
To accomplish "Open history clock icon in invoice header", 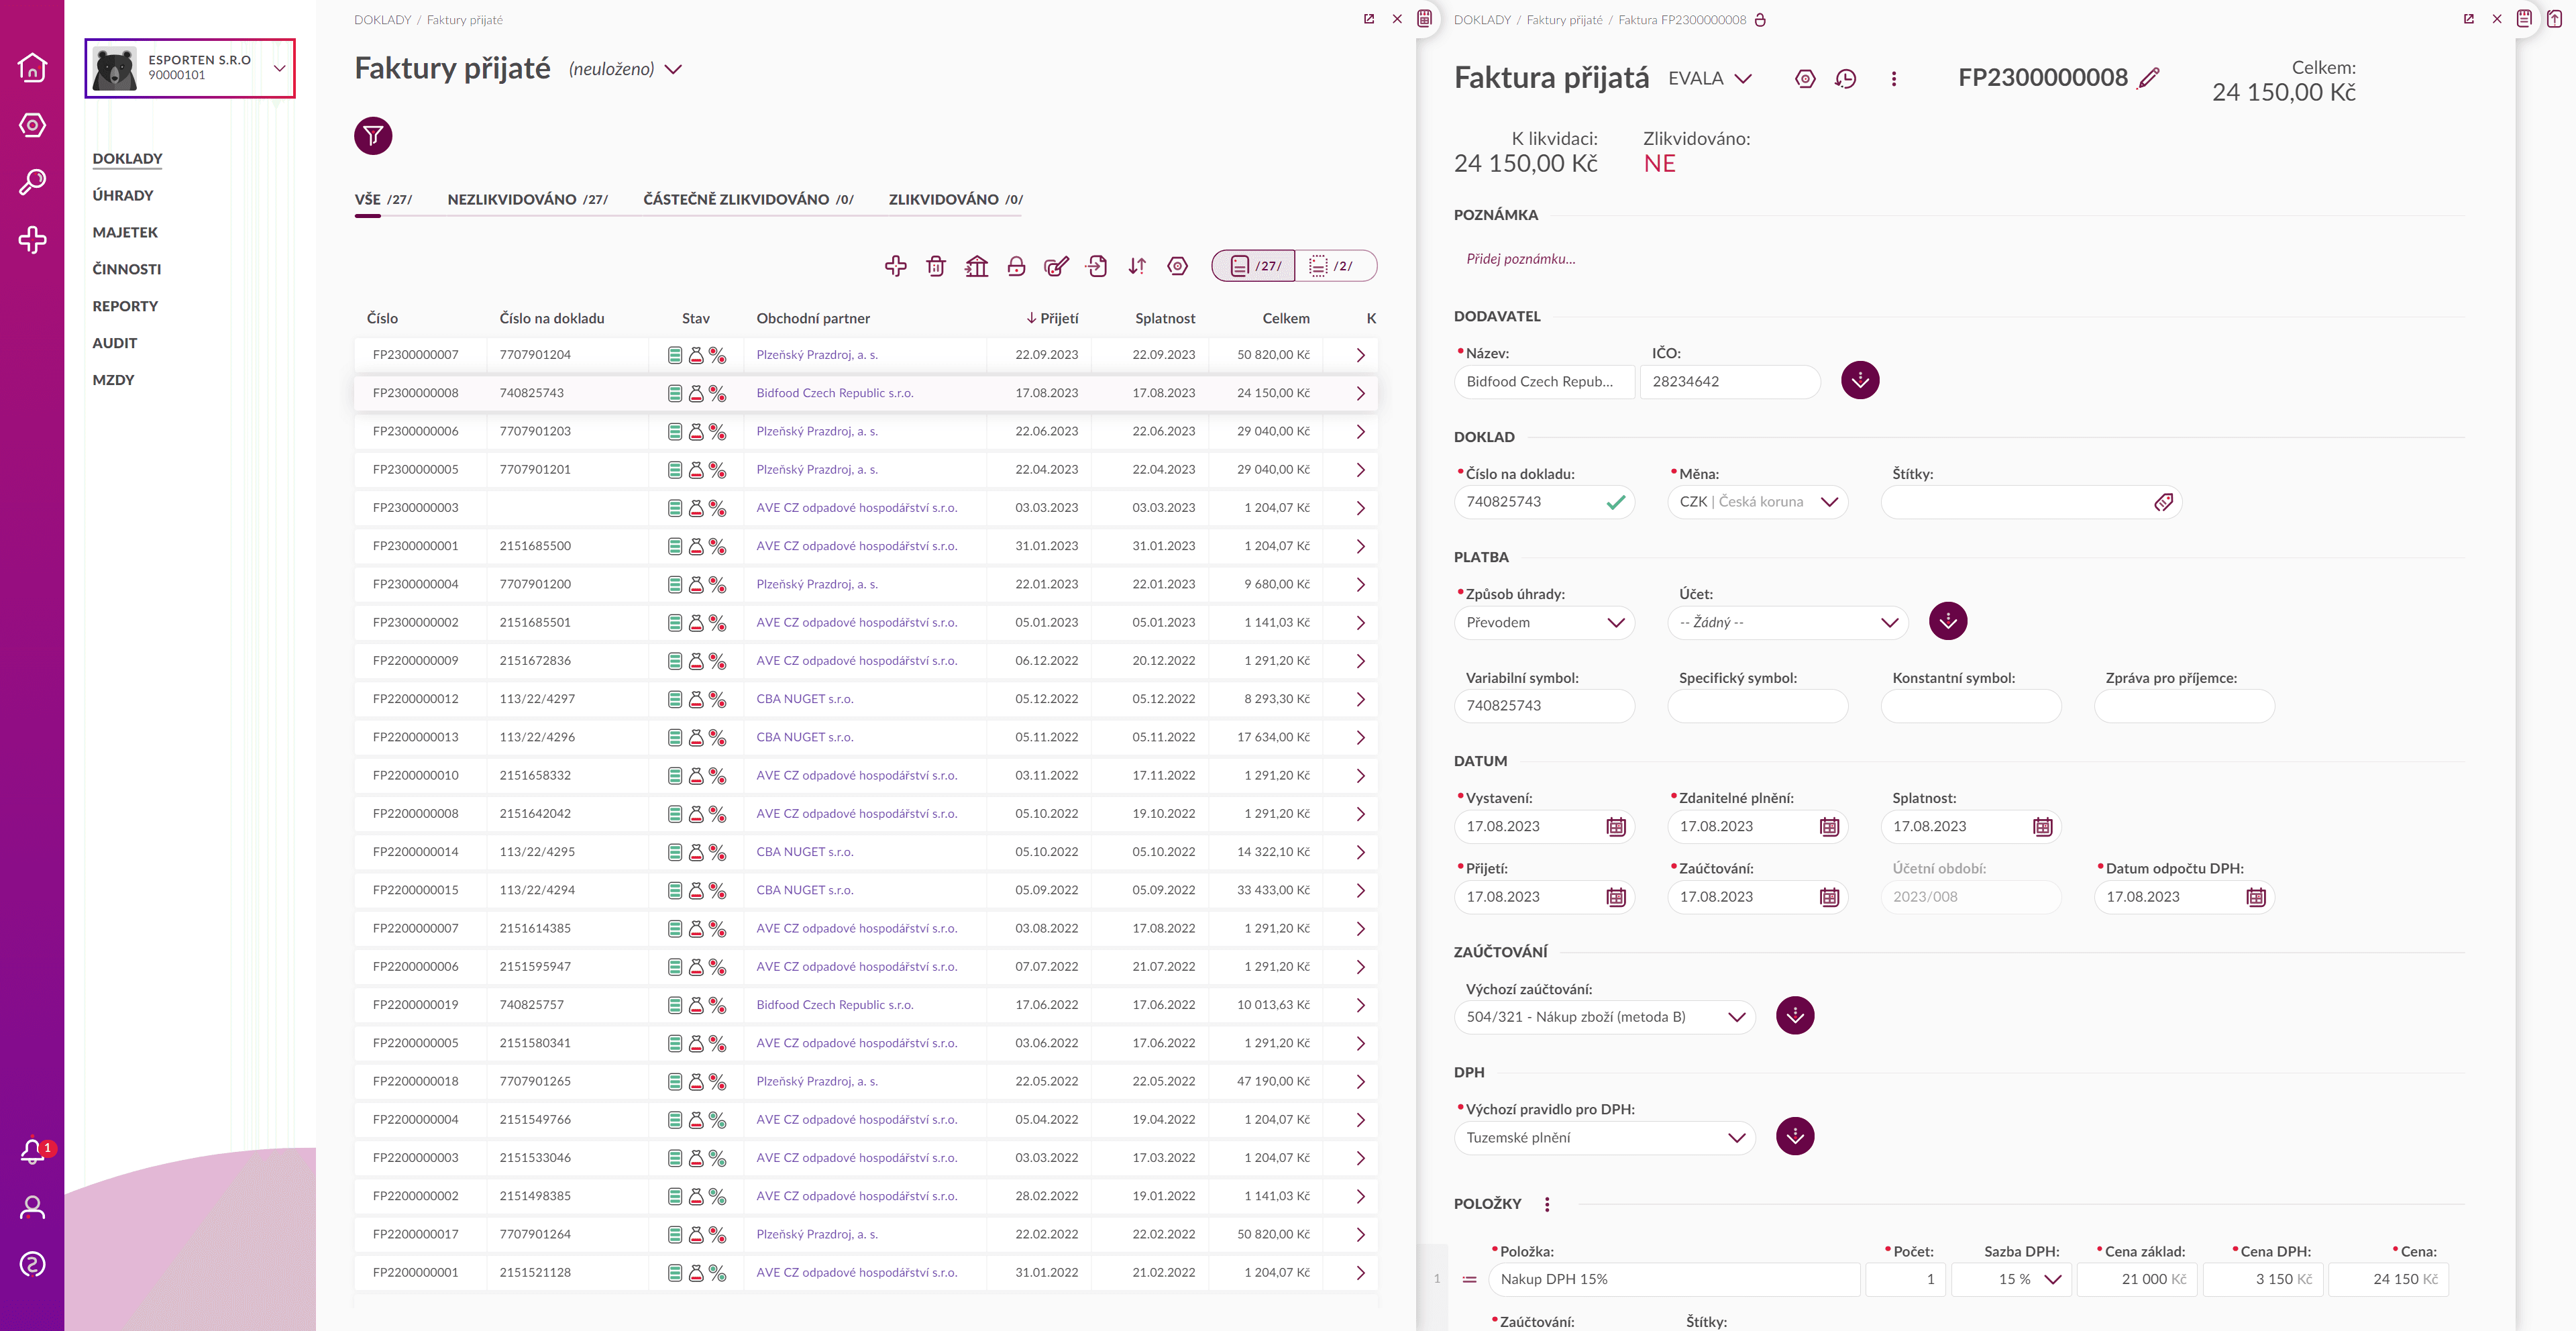I will click(1845, 78).
